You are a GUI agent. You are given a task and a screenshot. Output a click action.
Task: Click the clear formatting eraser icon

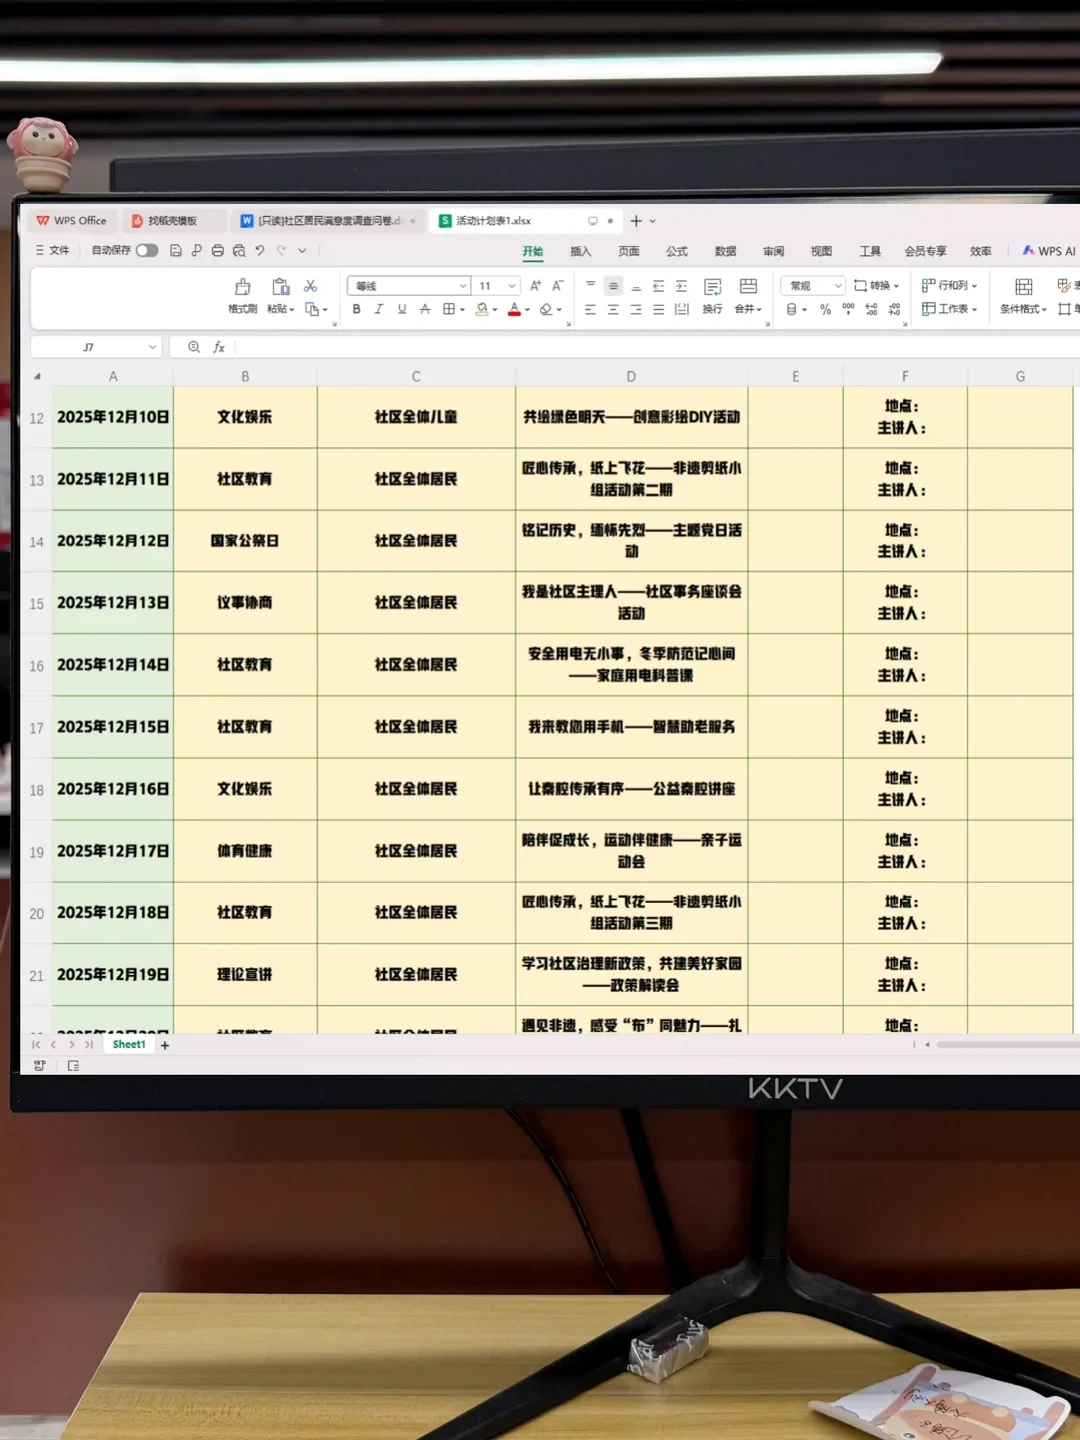546,309
